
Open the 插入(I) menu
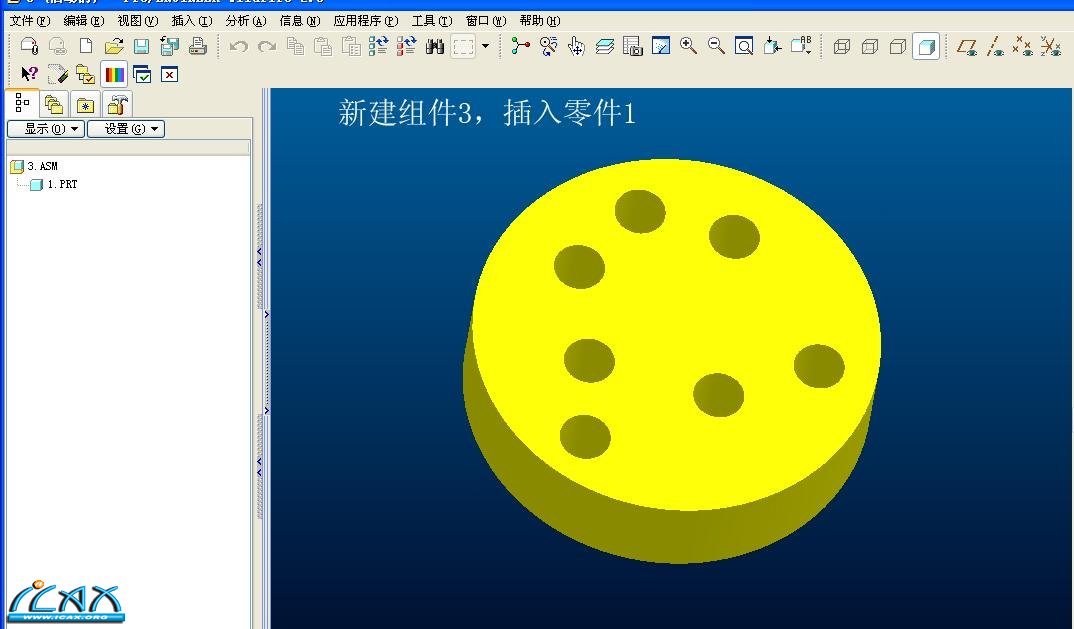[x=192, y=21]
